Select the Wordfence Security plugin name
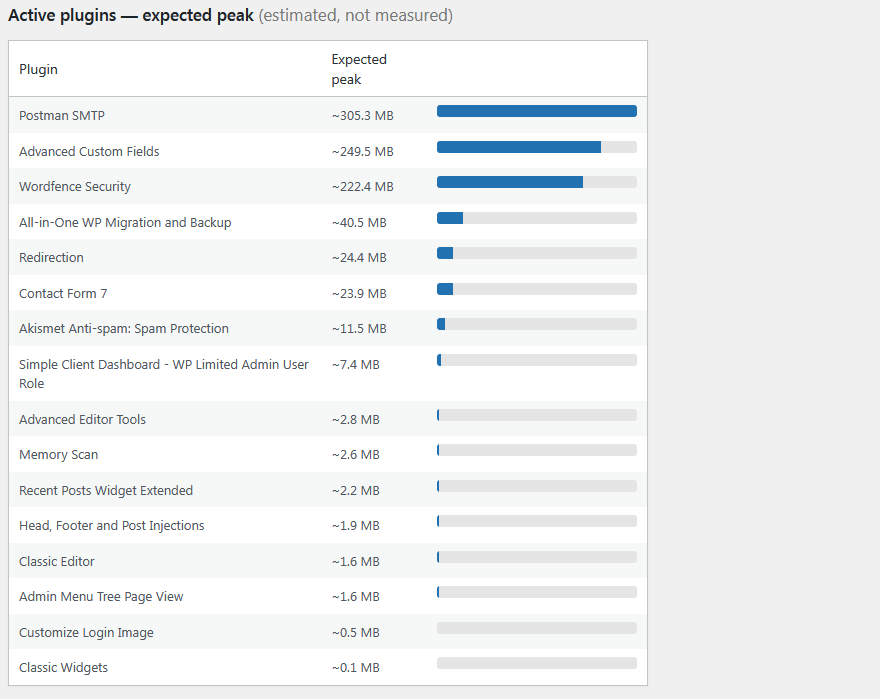The height and width of the screenshot is (699, 880). [75, 186]
